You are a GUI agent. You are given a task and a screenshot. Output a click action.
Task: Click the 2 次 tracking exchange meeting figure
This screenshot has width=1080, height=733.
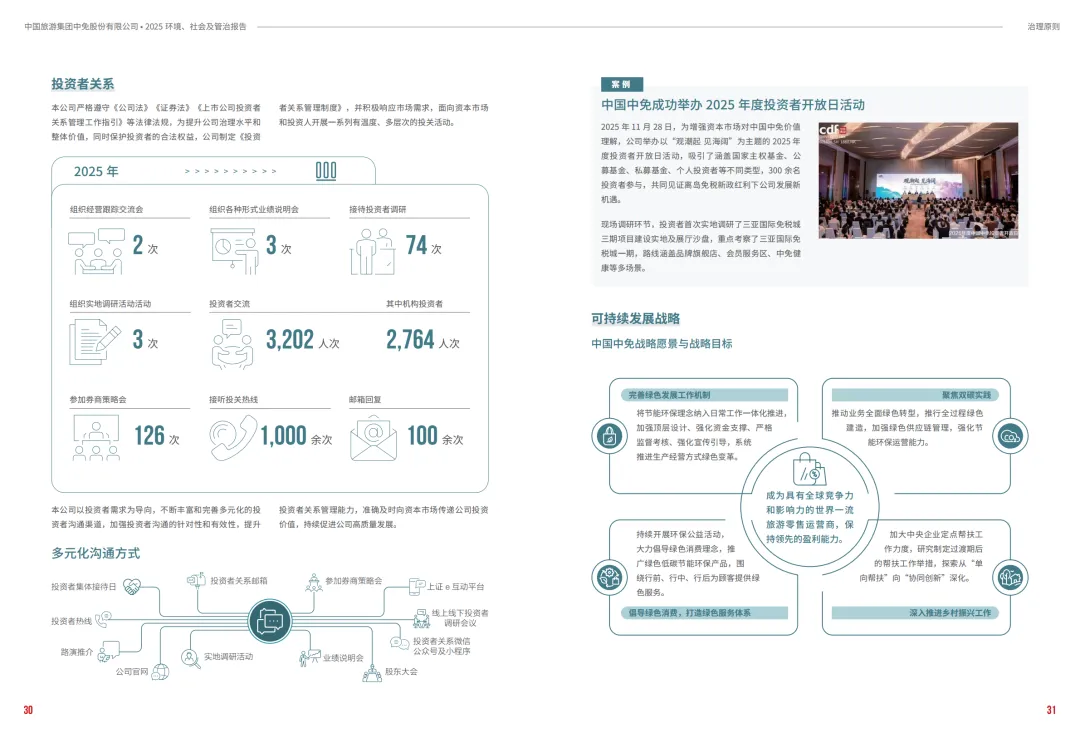click(x=145, y=245)
